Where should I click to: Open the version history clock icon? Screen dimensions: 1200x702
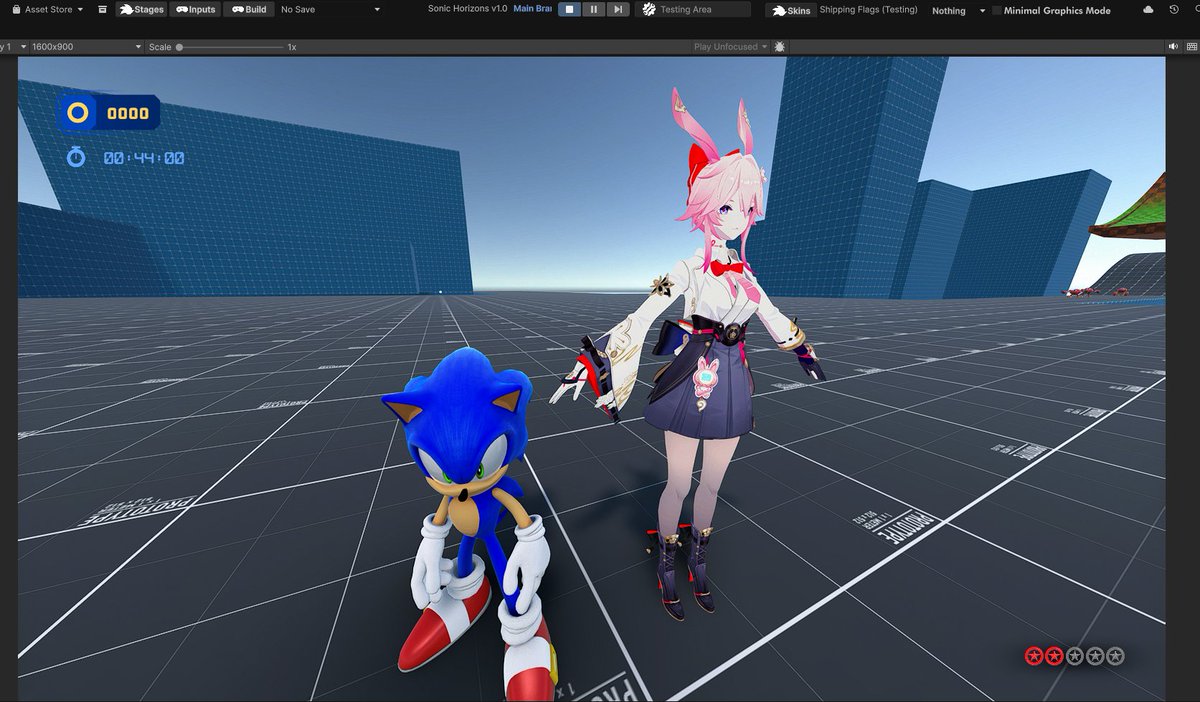click(1174, 9)
